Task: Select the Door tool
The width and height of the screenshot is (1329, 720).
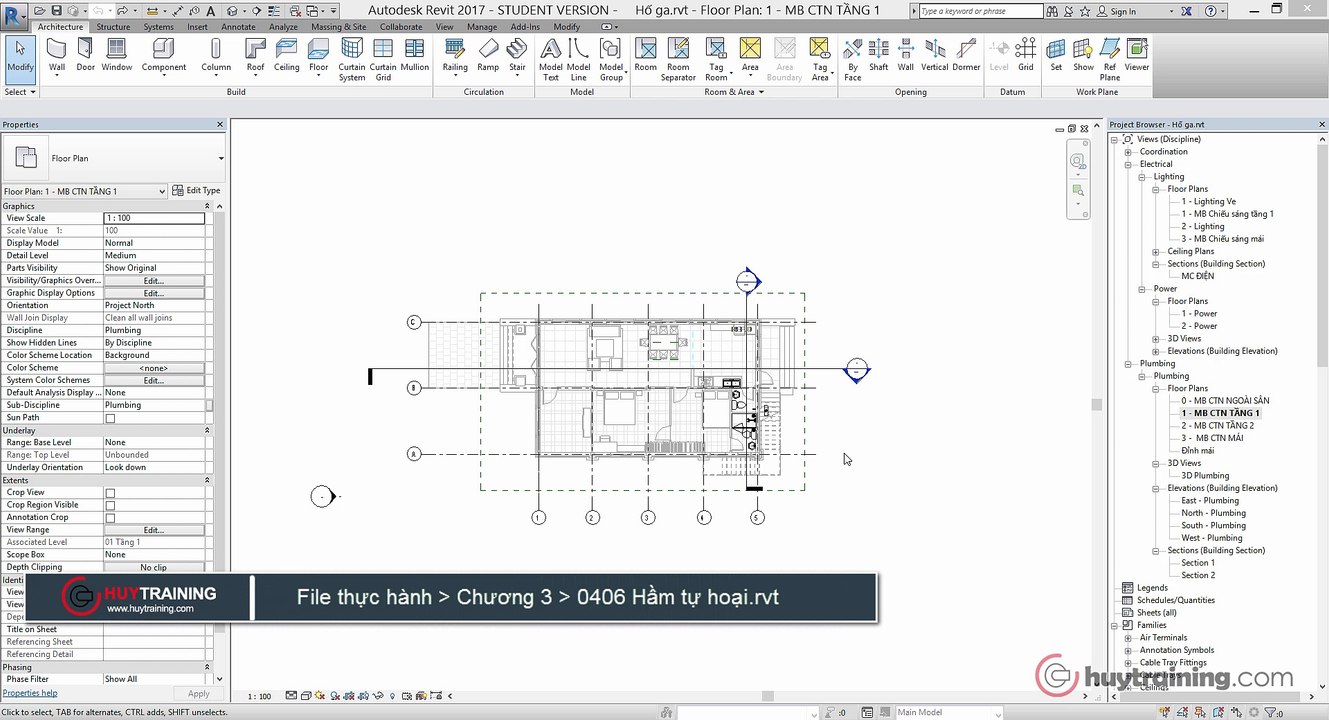Action: pyautogui.click(x=86, y=55)
